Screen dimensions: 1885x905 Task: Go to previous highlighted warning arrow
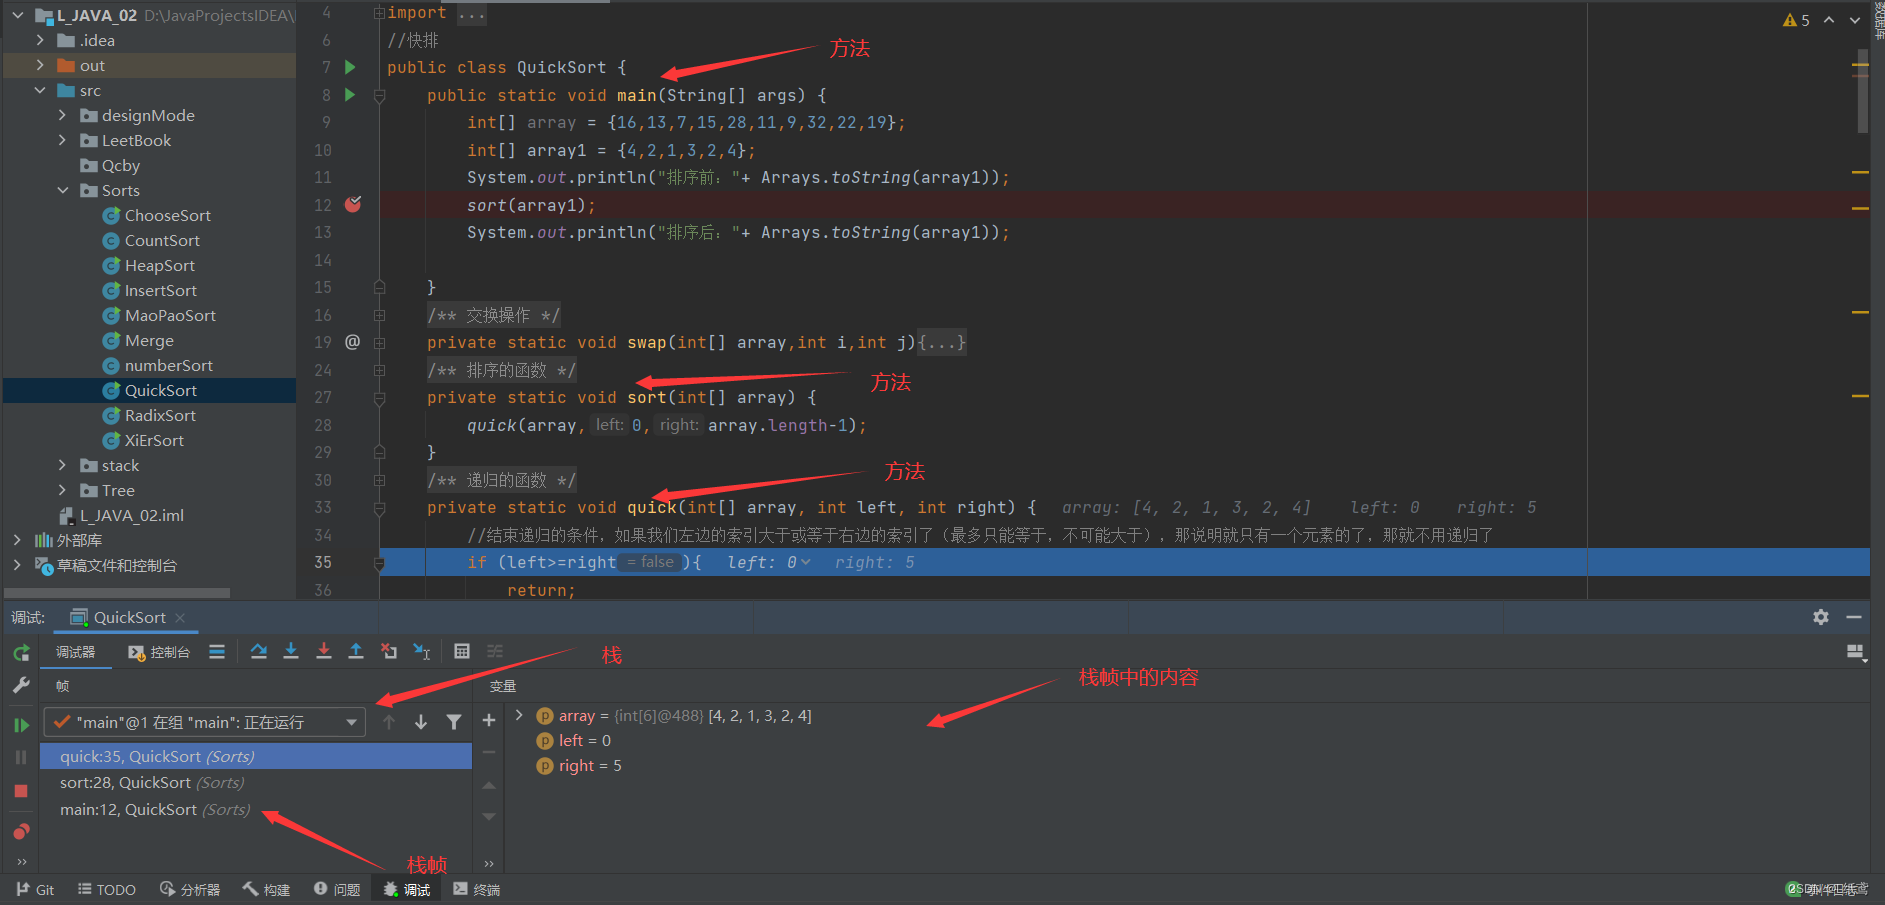[1829, 20]
